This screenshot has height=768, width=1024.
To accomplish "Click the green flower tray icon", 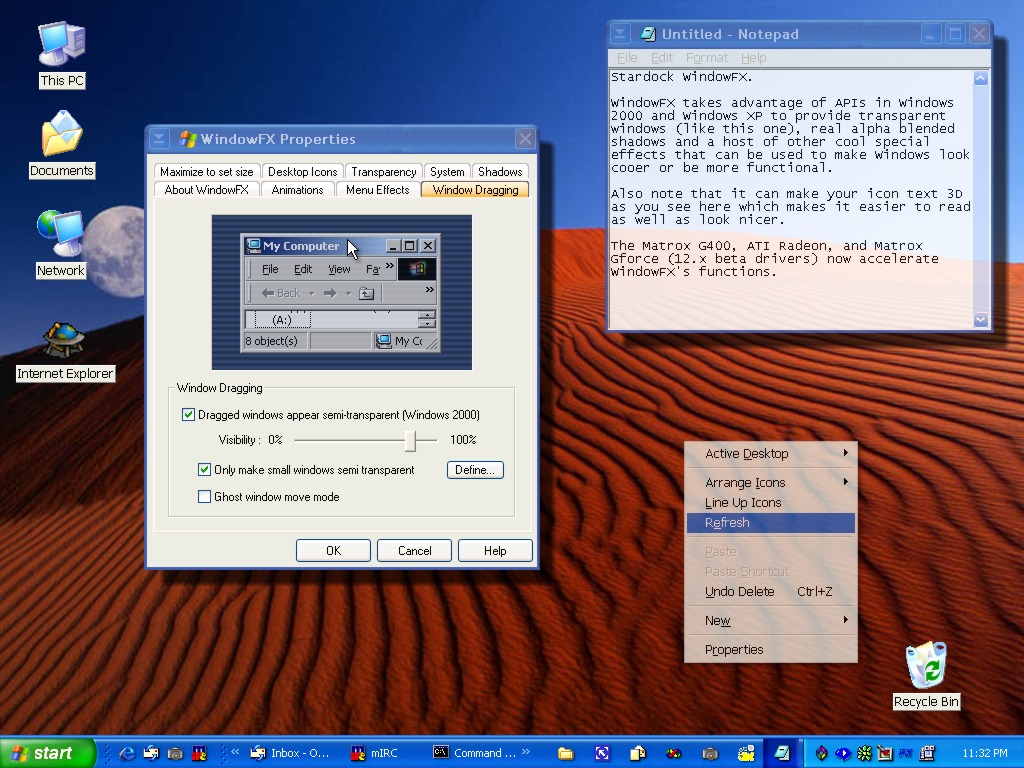I will (x=864, y=753).
